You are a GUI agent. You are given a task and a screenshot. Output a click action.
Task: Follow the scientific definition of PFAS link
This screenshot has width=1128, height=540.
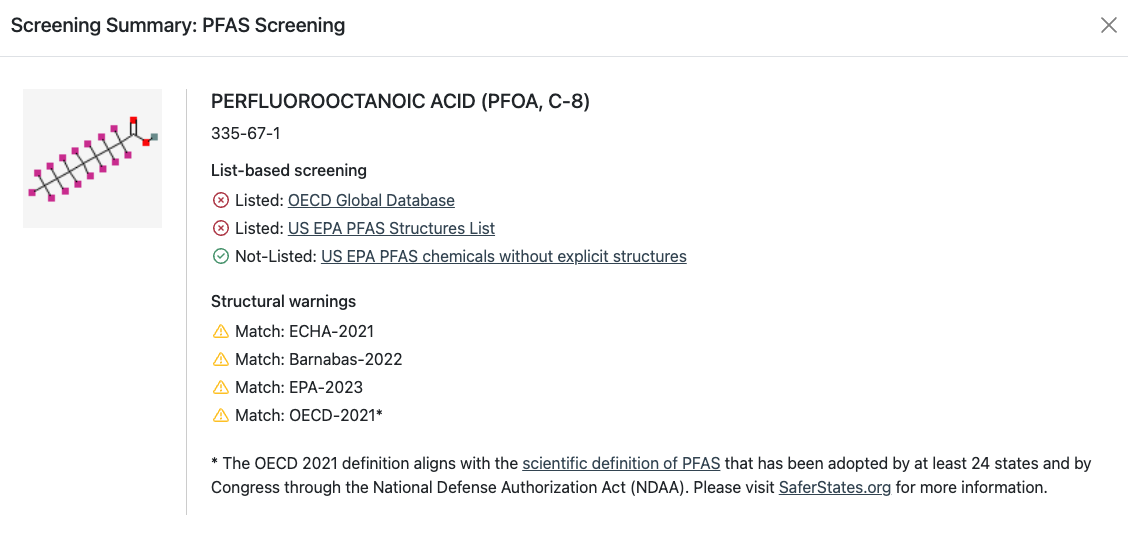tap(622, 464)
